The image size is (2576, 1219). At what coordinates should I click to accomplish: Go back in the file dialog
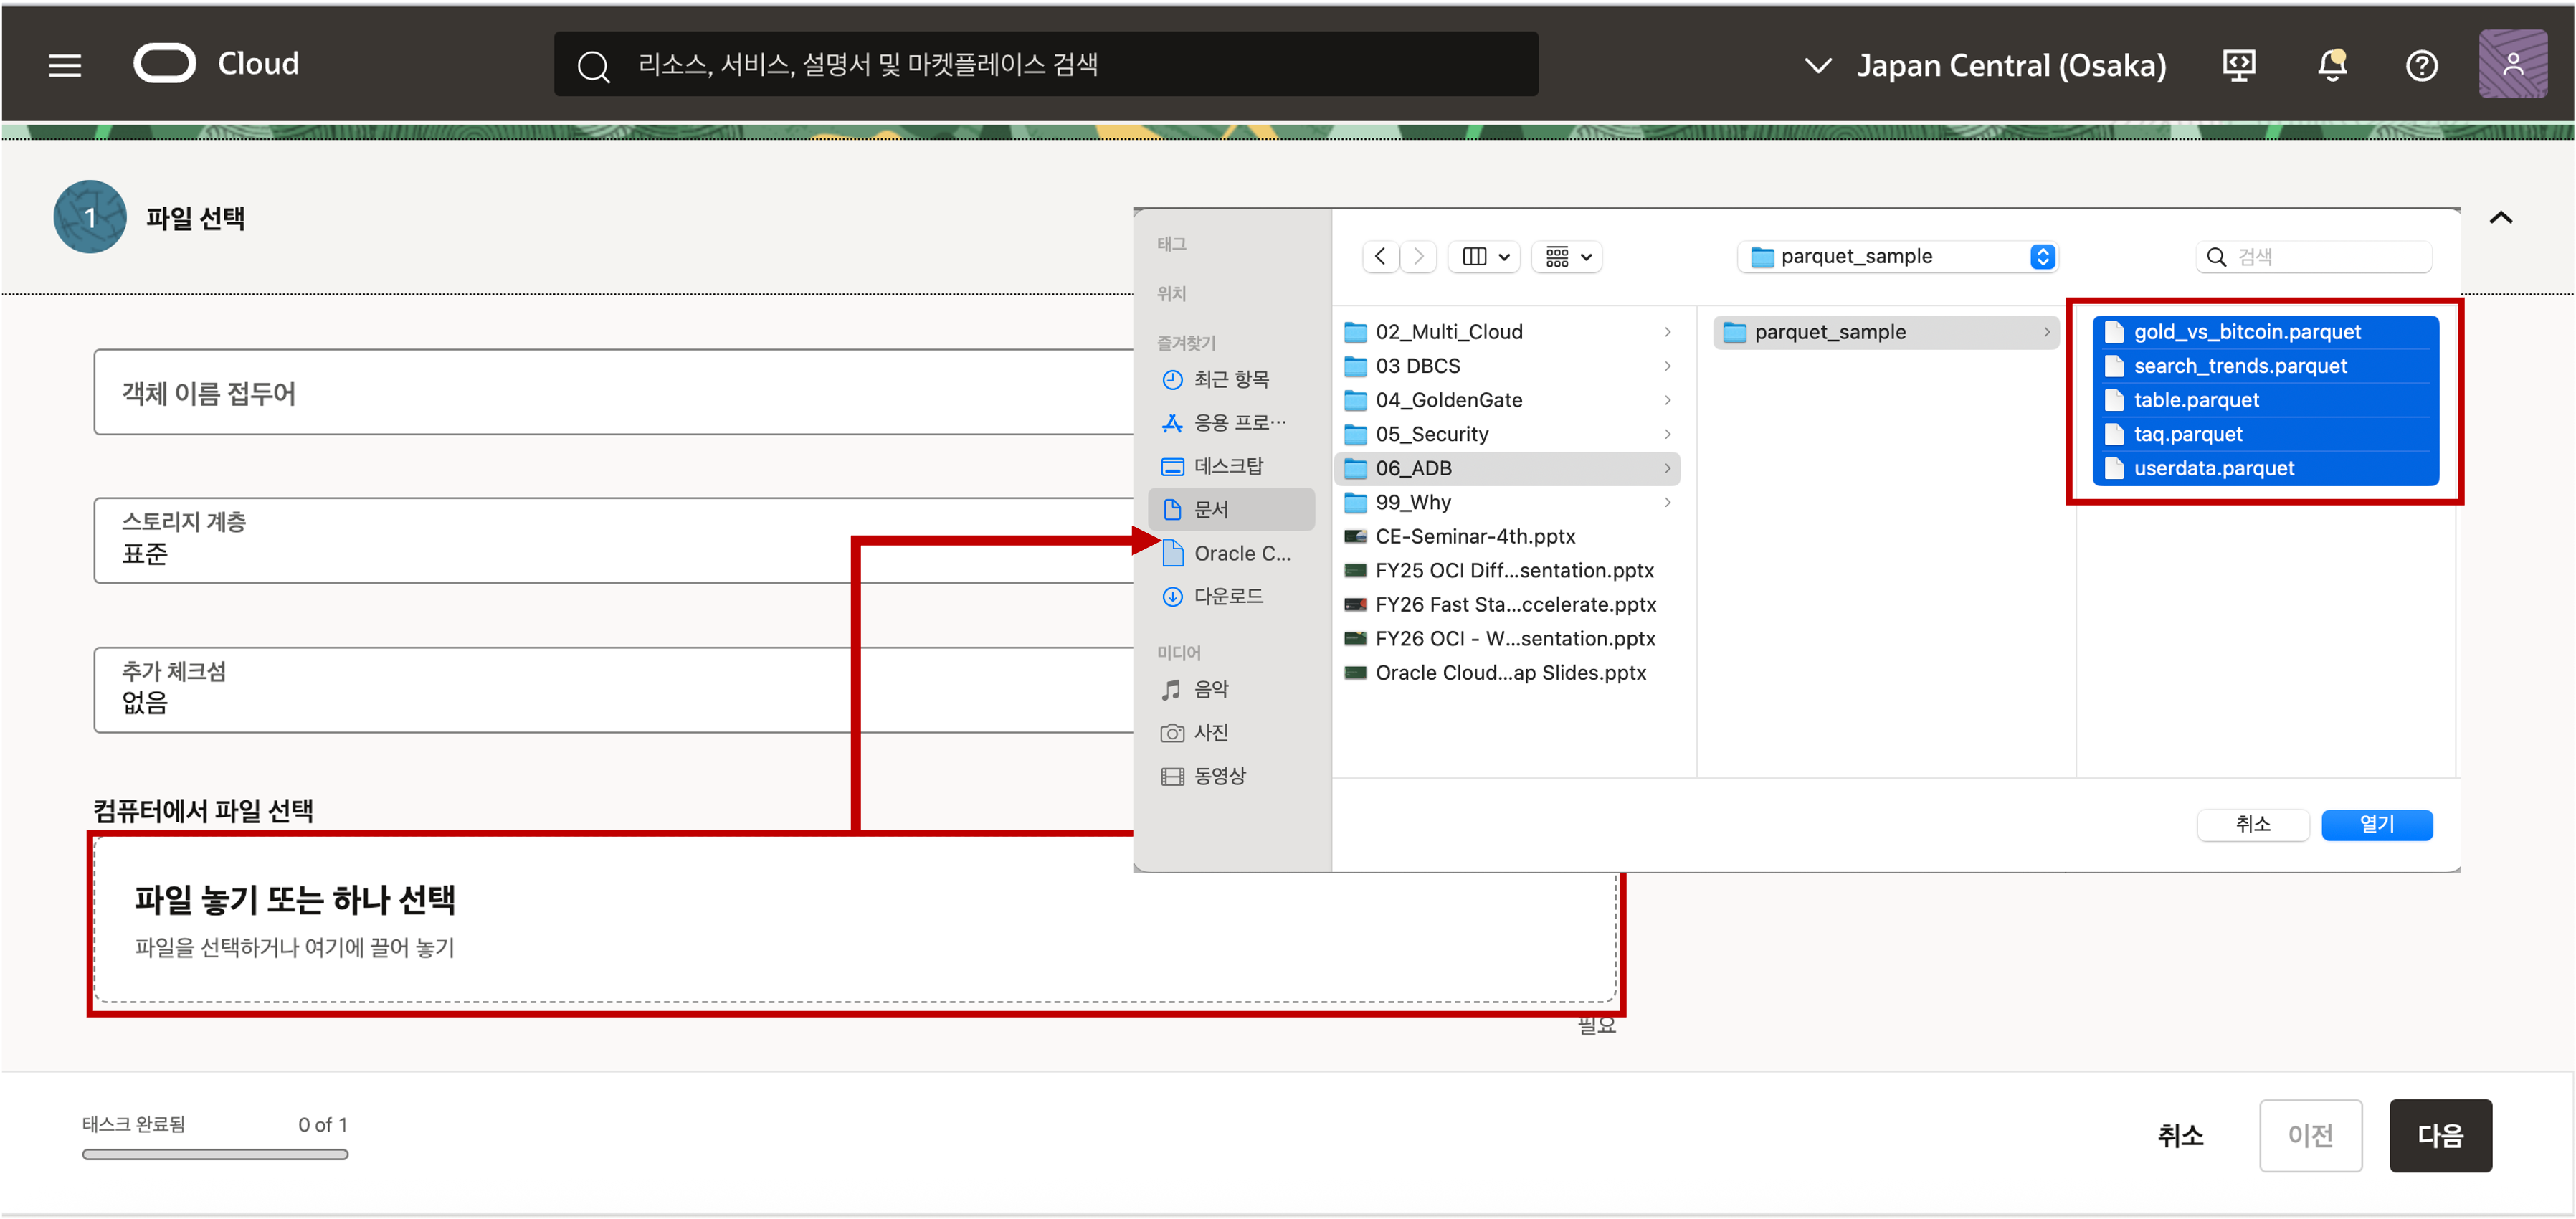(1380, 257)
